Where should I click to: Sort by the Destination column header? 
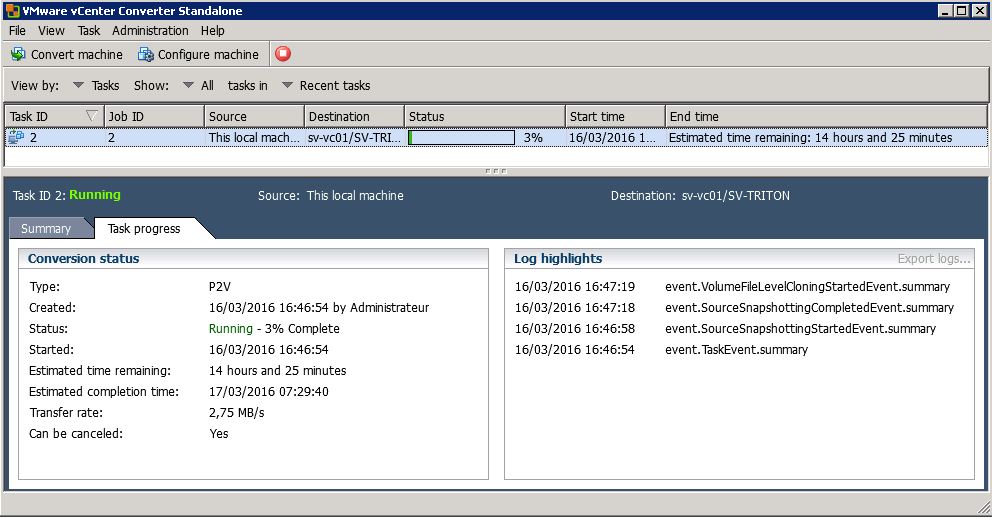(354, 116)
